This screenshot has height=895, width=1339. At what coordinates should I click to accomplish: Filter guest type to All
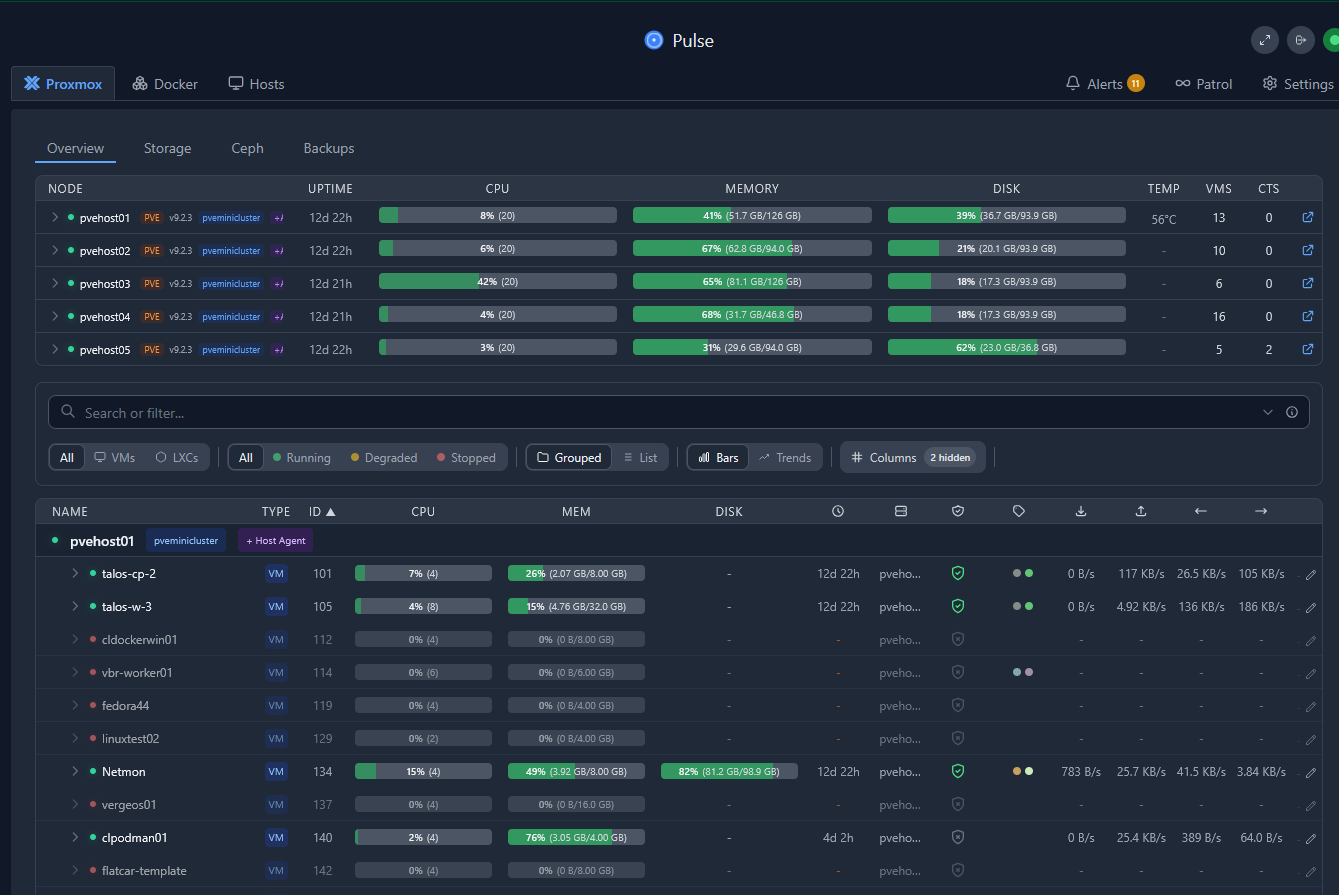[x=66, y=457]
